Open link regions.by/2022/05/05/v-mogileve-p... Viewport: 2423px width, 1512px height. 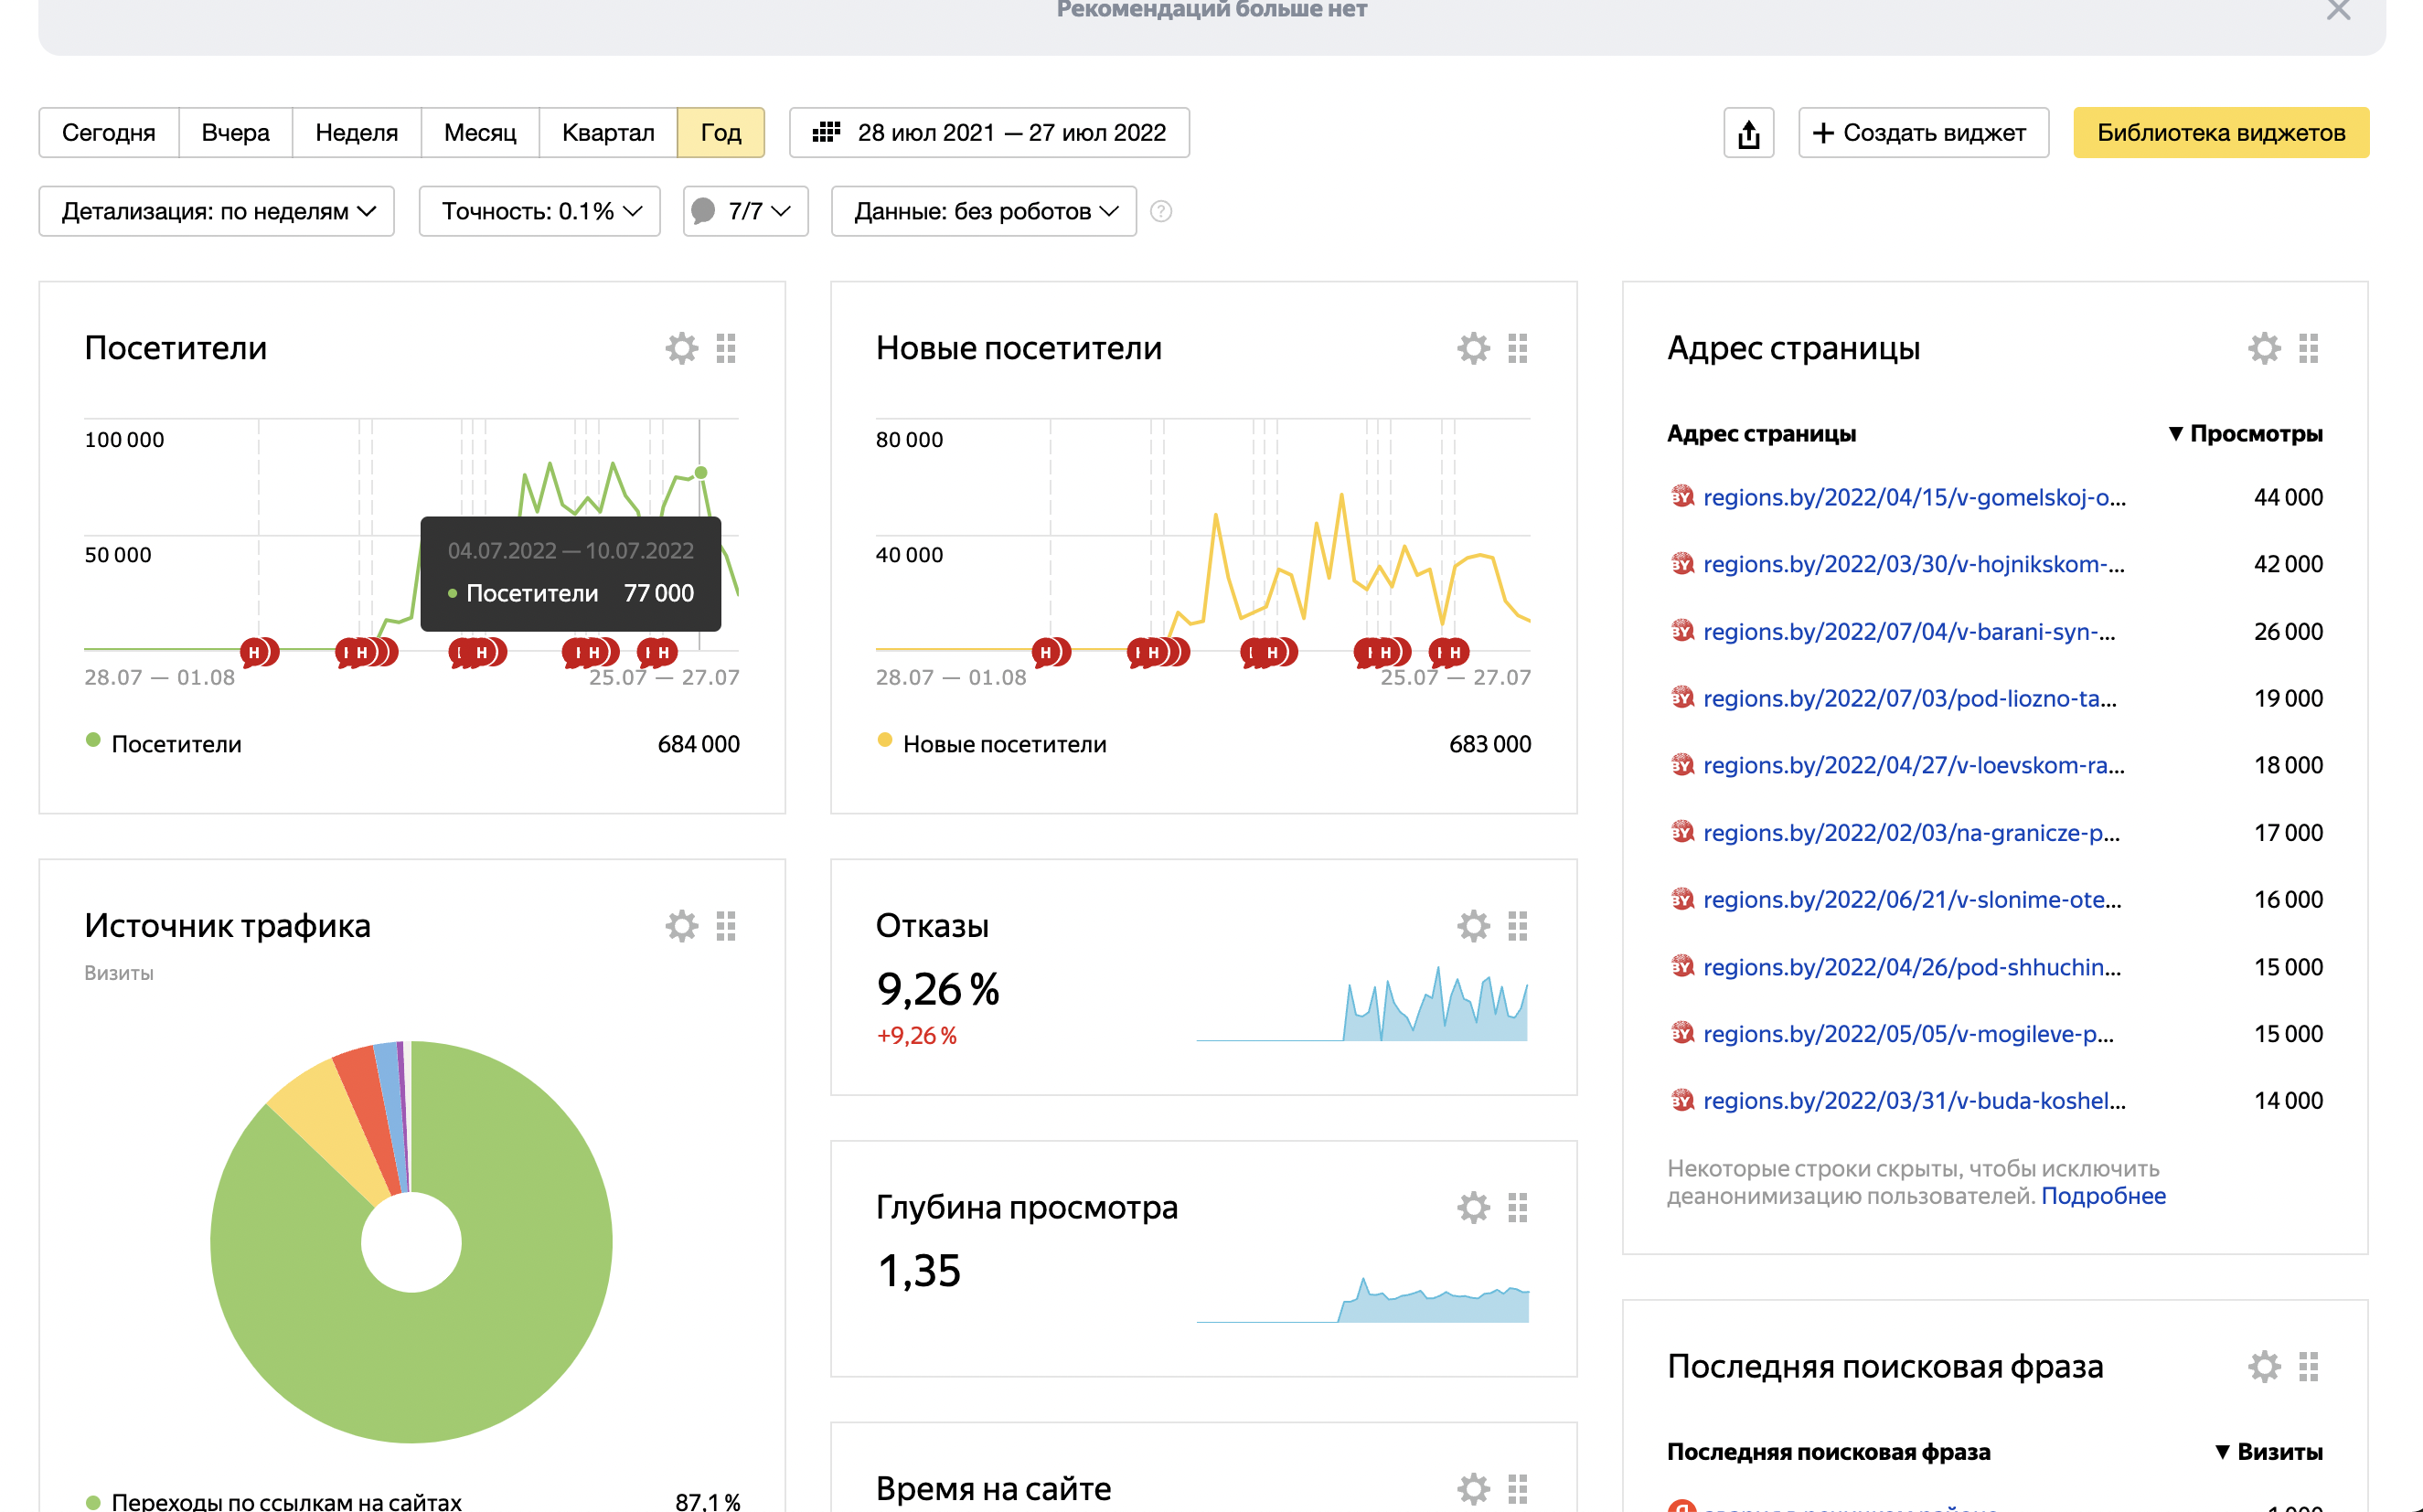[1908, 1034]
